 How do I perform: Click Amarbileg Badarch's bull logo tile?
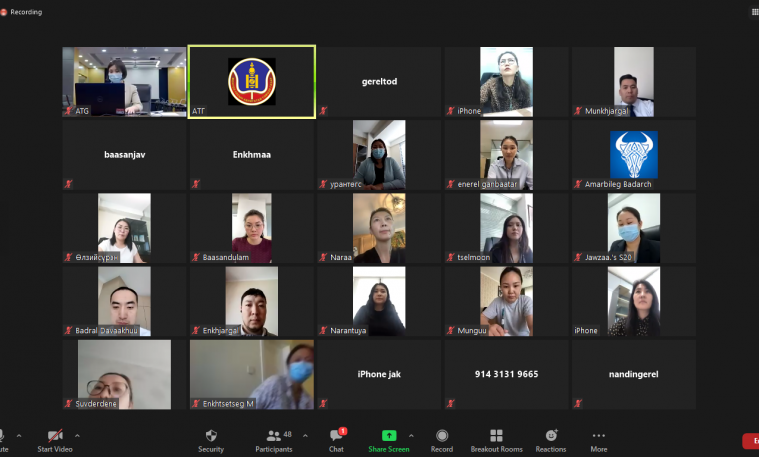633,155
